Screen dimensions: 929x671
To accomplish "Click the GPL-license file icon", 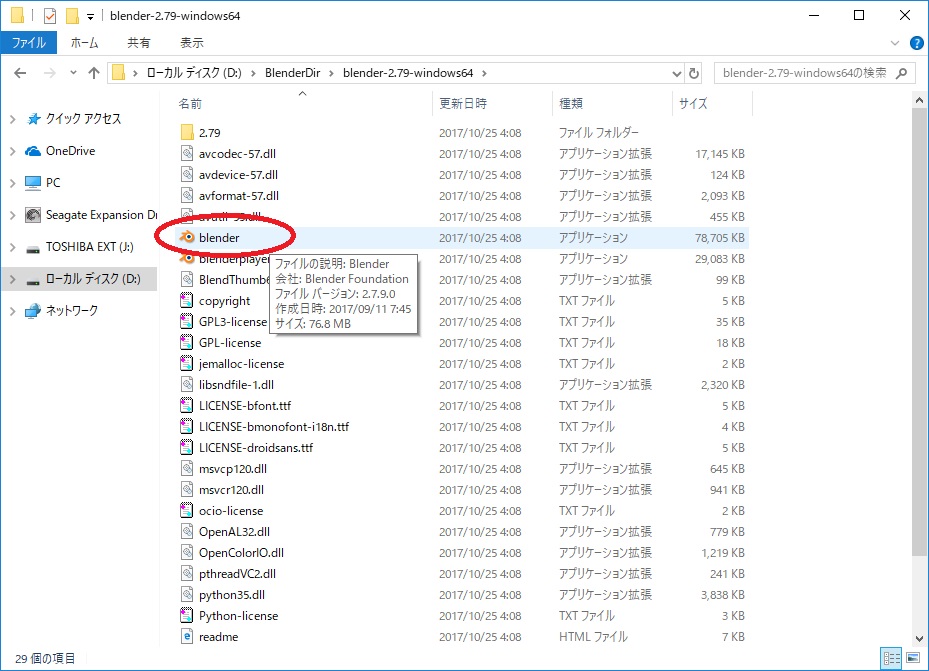I will tap(187, 342).
